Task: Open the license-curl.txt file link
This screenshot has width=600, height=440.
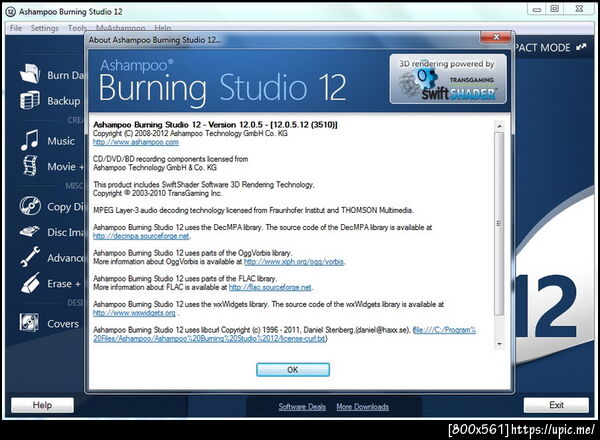Action: tap(284, 334)
